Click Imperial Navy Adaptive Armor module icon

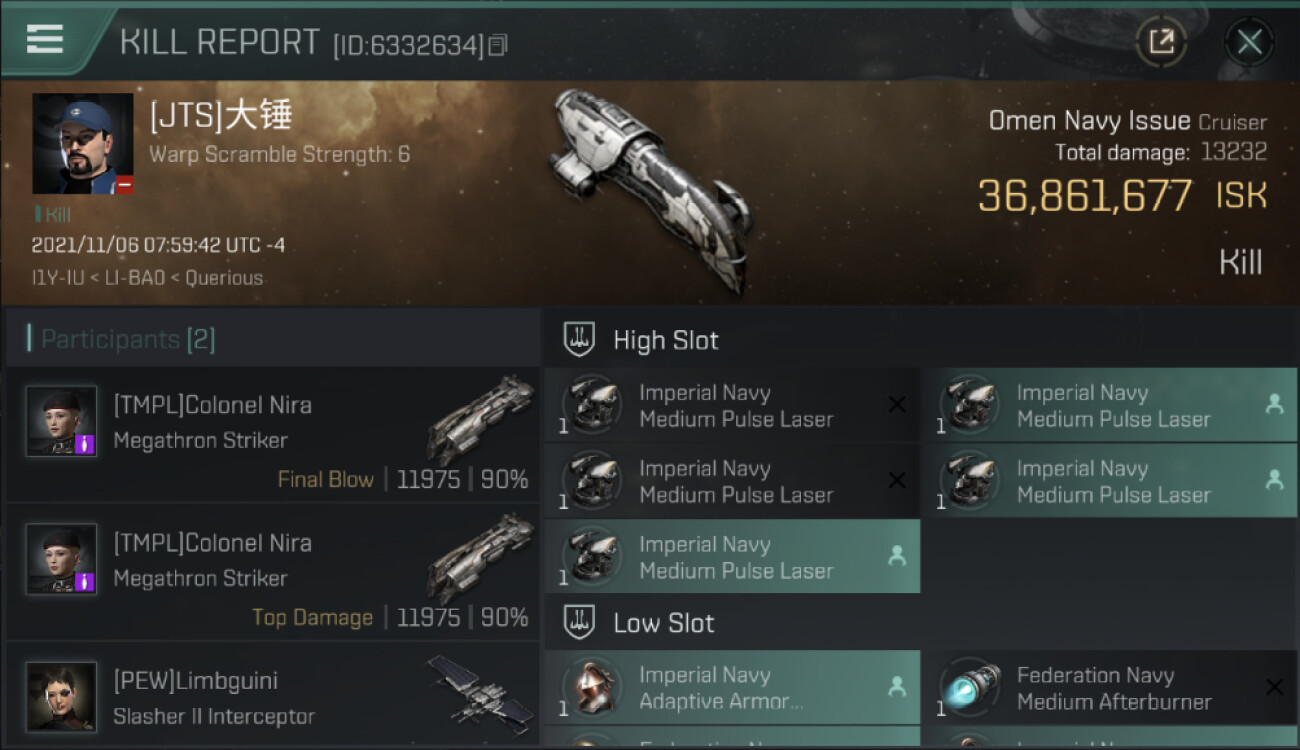tap(591, 689)
